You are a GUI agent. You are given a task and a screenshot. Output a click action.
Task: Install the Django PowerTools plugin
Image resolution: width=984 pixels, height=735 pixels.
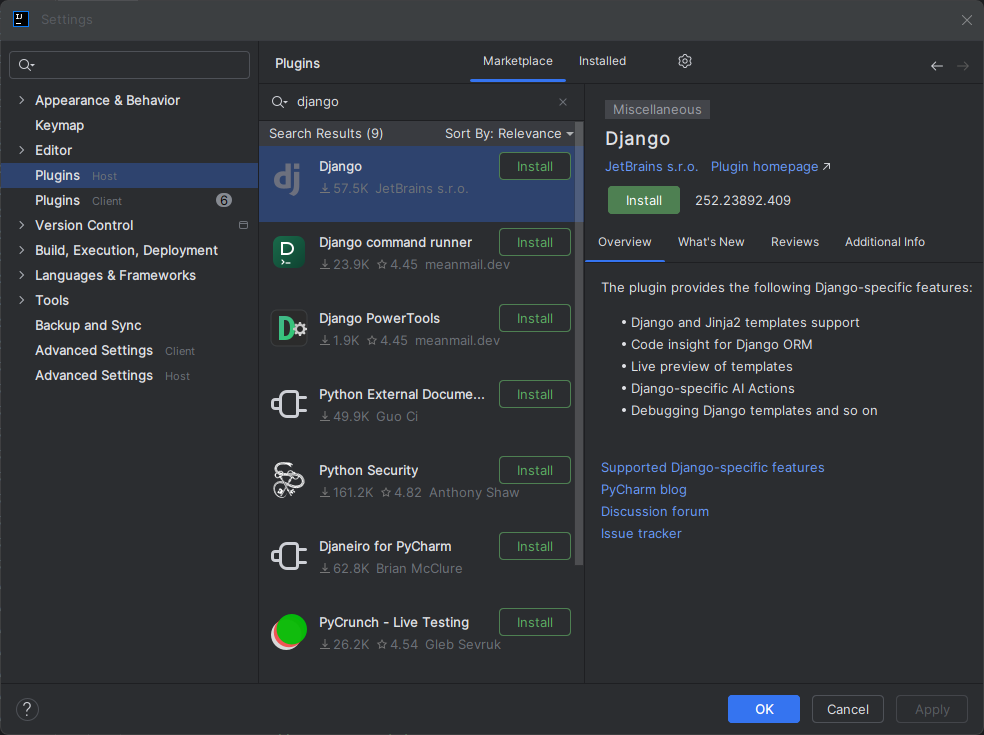tap(535, 318)
